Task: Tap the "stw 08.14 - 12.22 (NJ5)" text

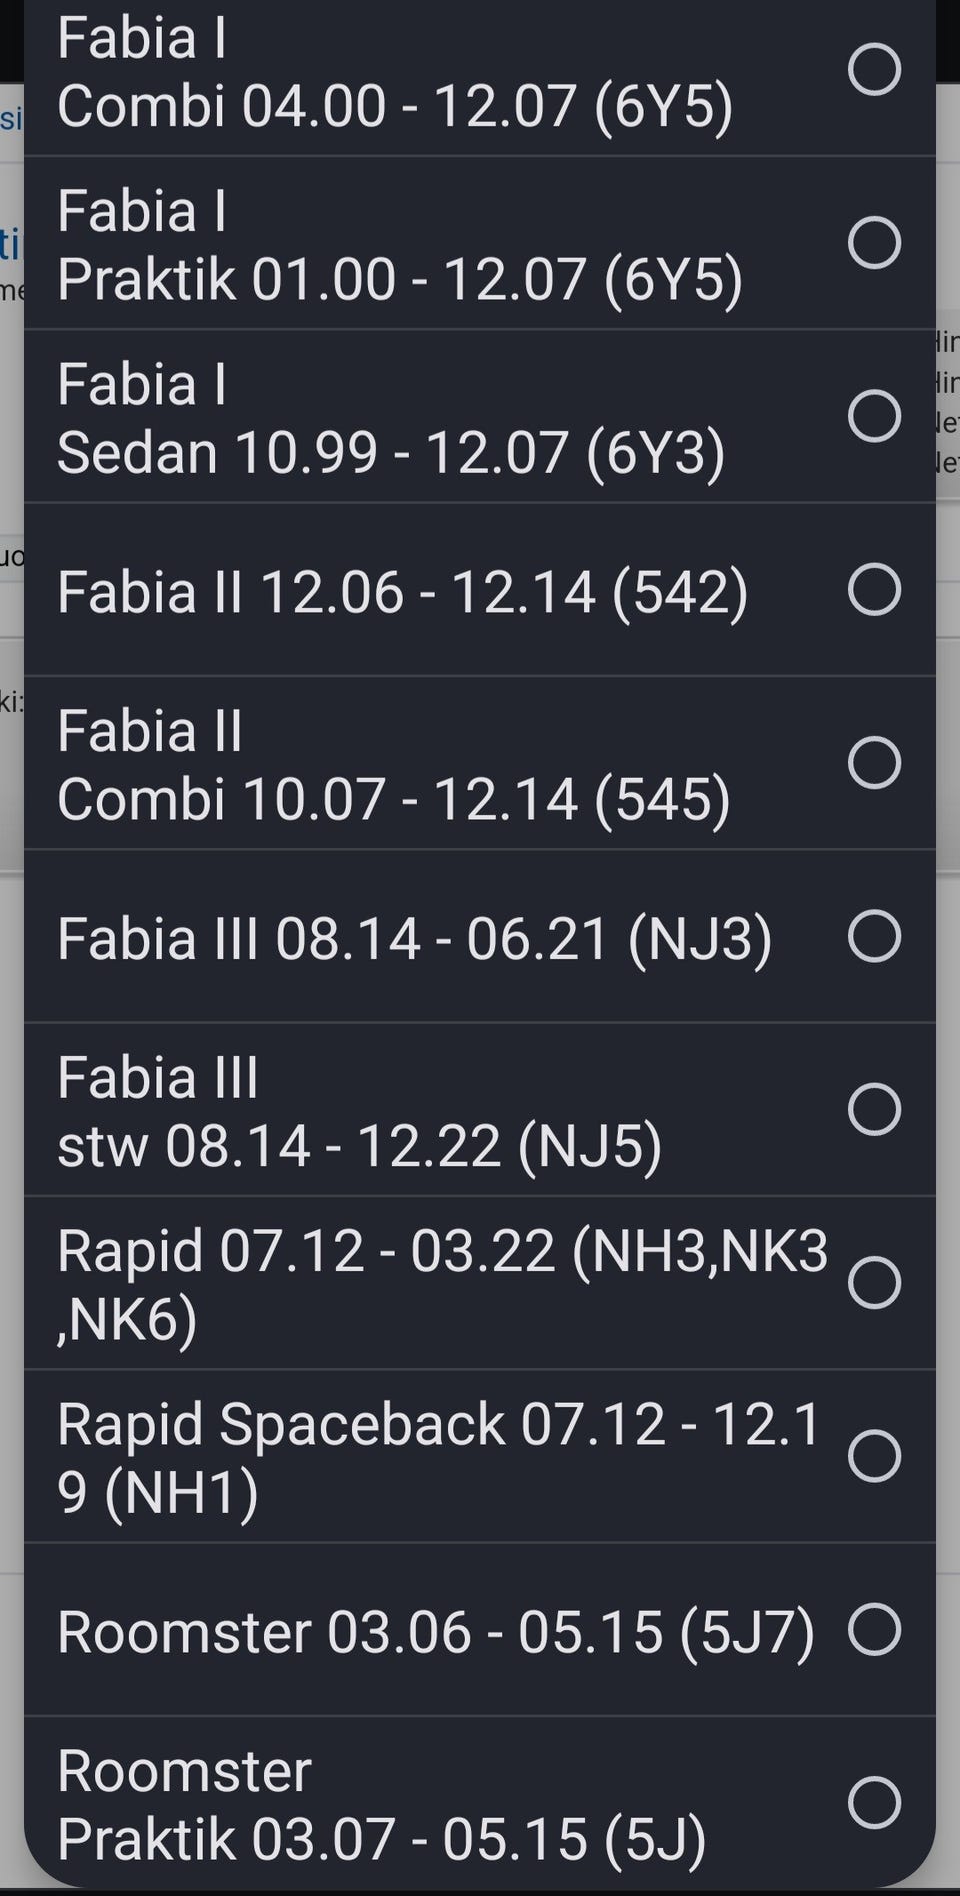Action: point(360,1145)
